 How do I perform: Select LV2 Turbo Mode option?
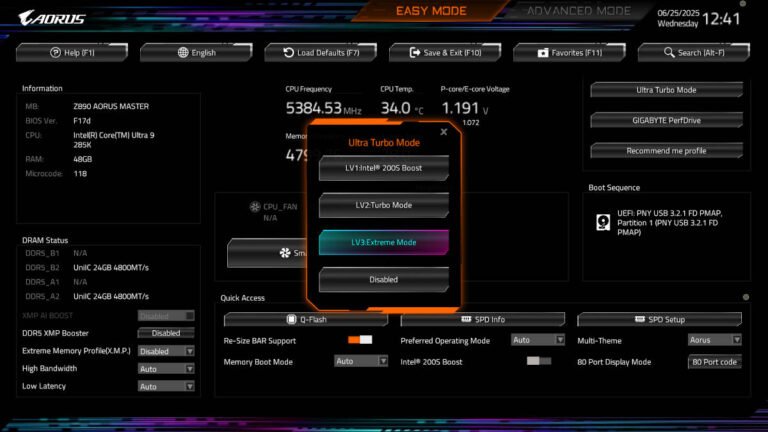point(384,205)
